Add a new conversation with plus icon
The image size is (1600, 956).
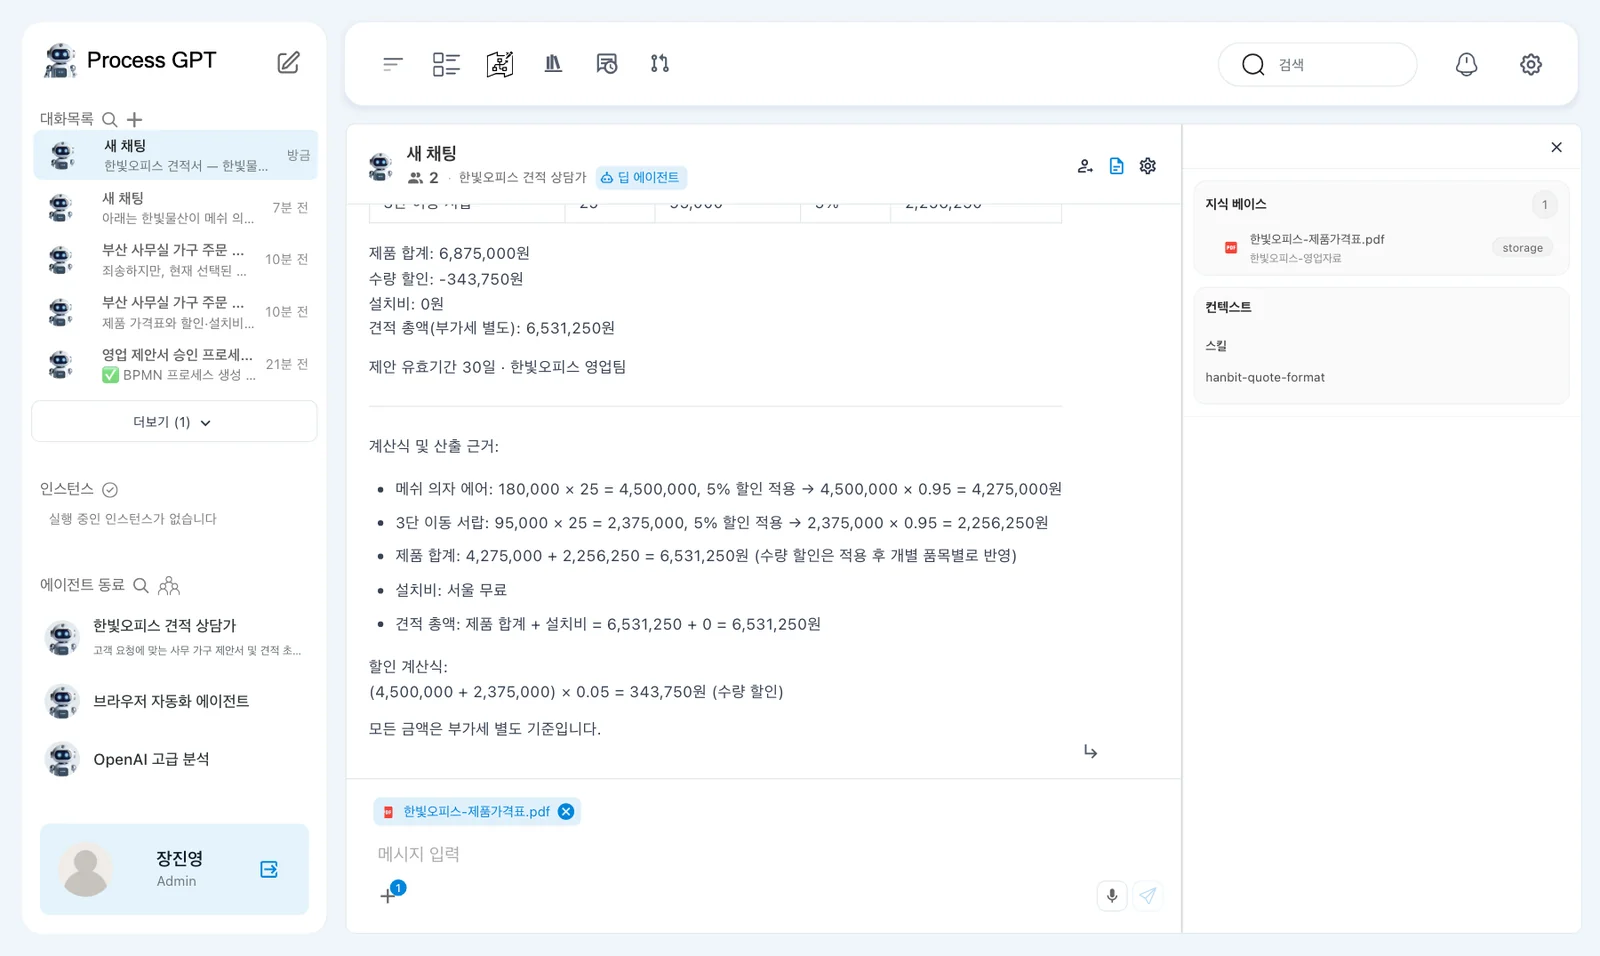pos(134,119)
